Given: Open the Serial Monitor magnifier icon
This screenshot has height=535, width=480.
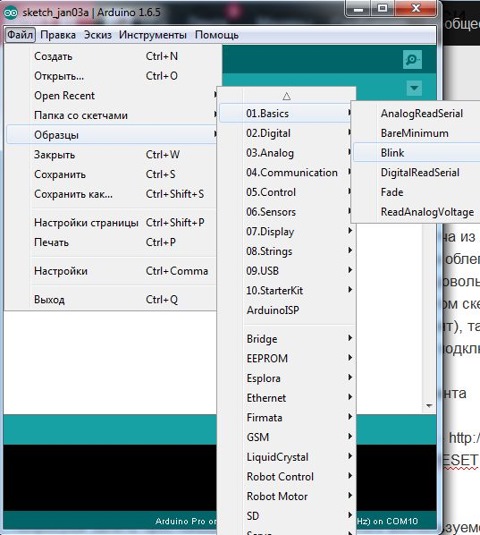Looking at the screenshot, I should [x=412, y=59].
